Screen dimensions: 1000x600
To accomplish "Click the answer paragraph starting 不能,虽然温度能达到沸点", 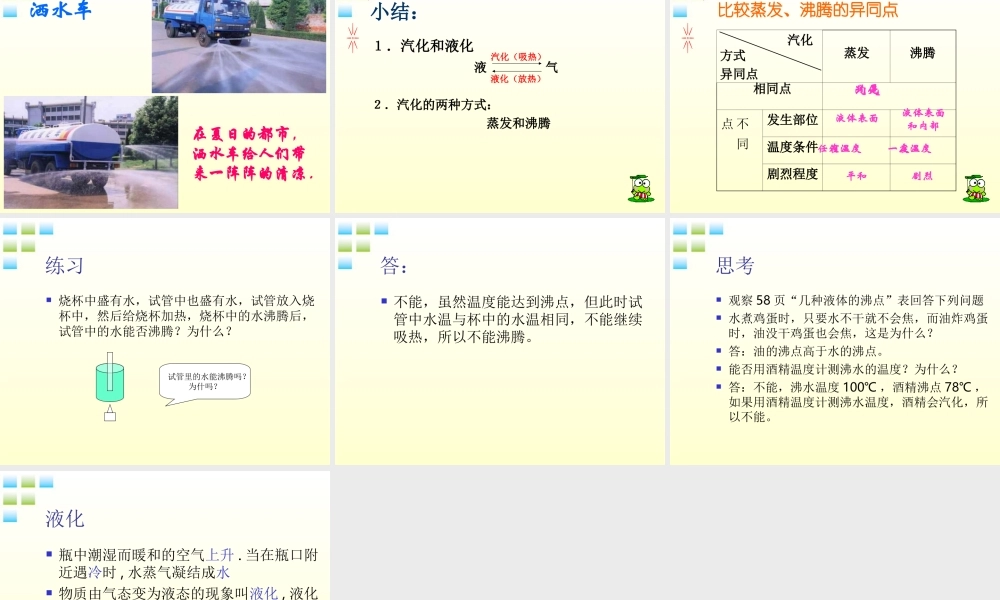I will coord(518,319).
